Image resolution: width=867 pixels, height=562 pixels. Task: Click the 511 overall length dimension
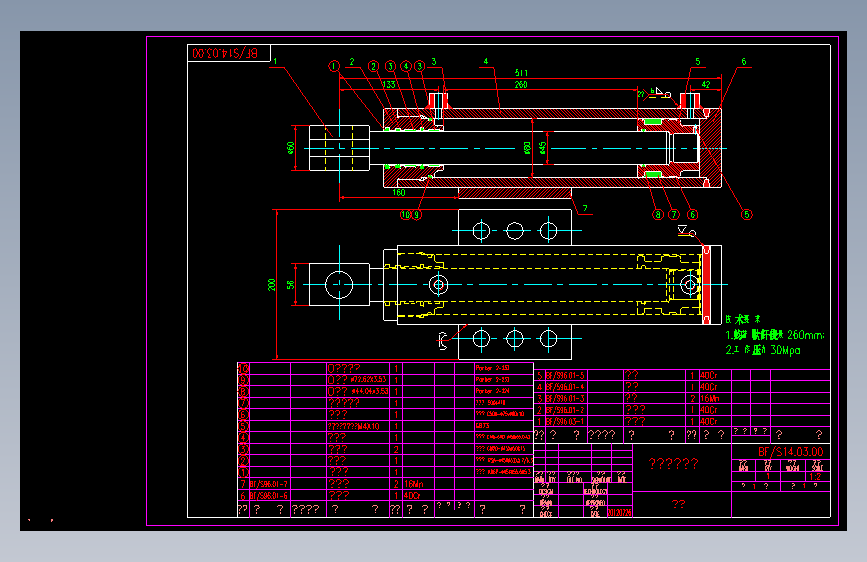click(521, 73)
